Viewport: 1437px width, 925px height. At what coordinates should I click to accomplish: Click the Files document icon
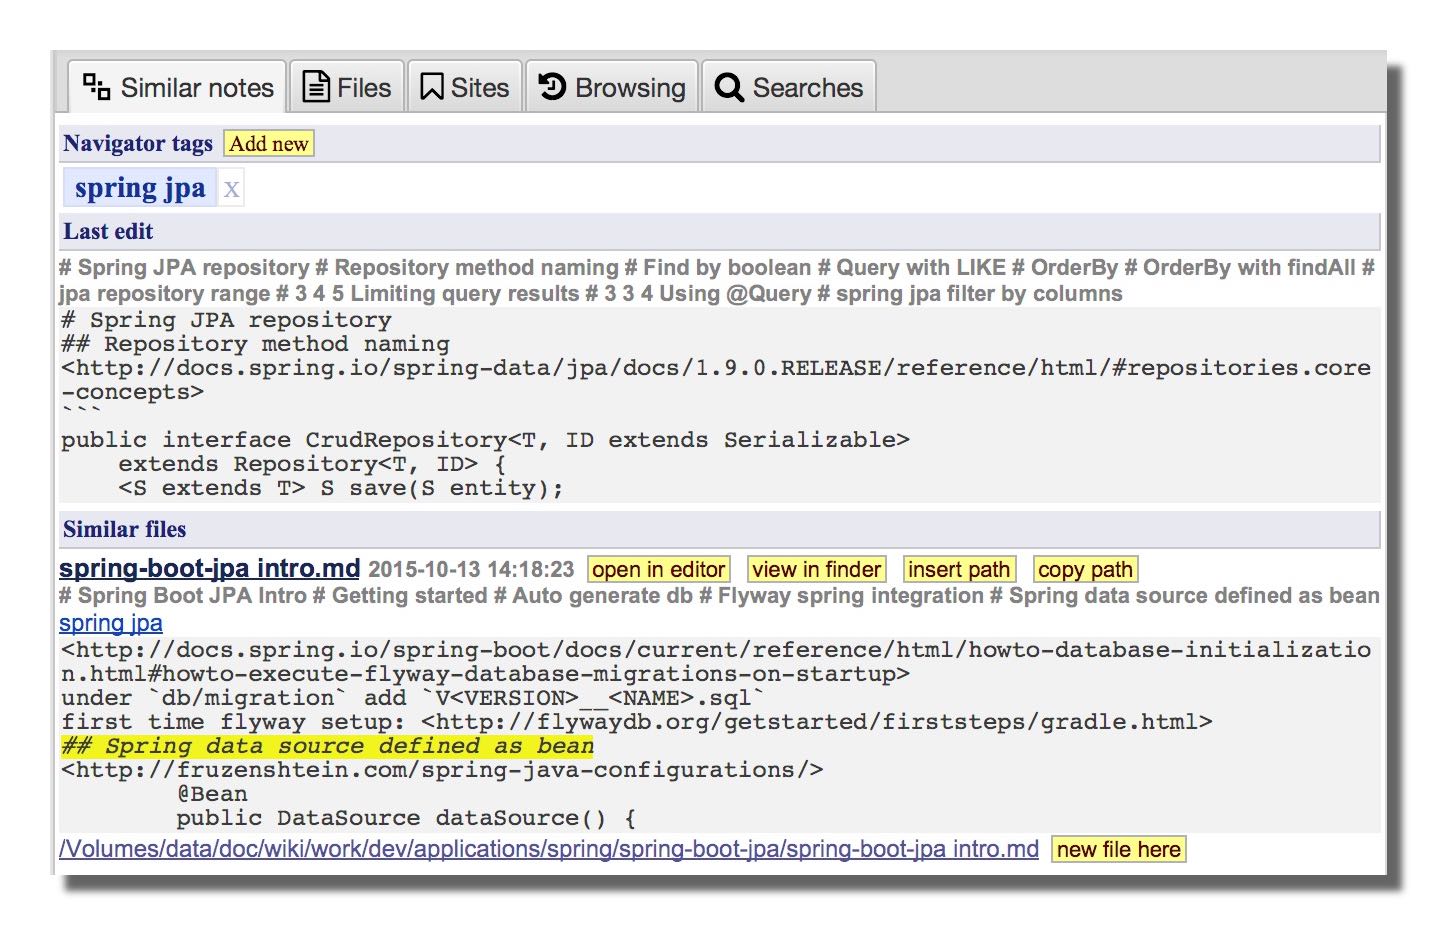coord(316,87)
